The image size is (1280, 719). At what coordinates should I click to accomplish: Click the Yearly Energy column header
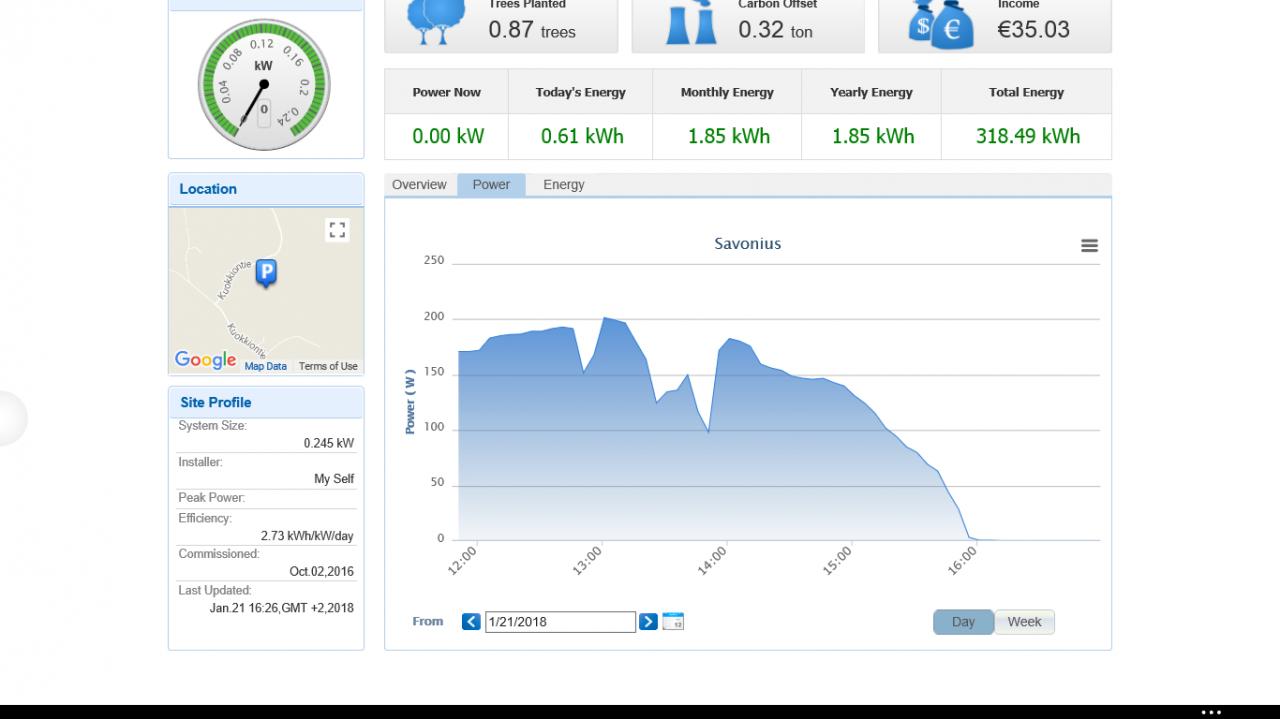(x=871, y=92)
